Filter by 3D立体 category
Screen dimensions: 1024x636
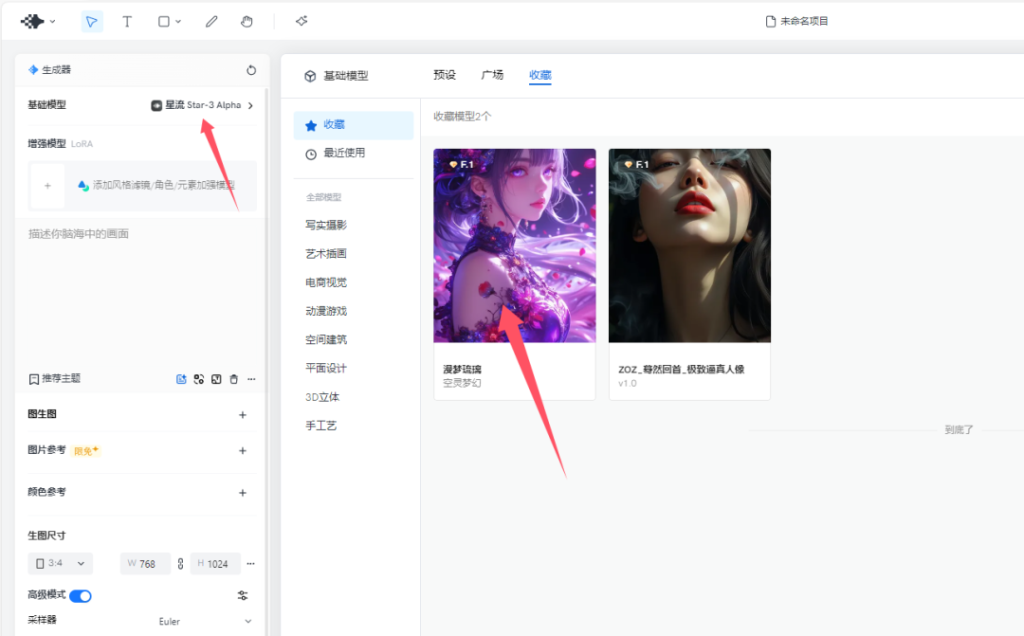click(x=322, y=397)
